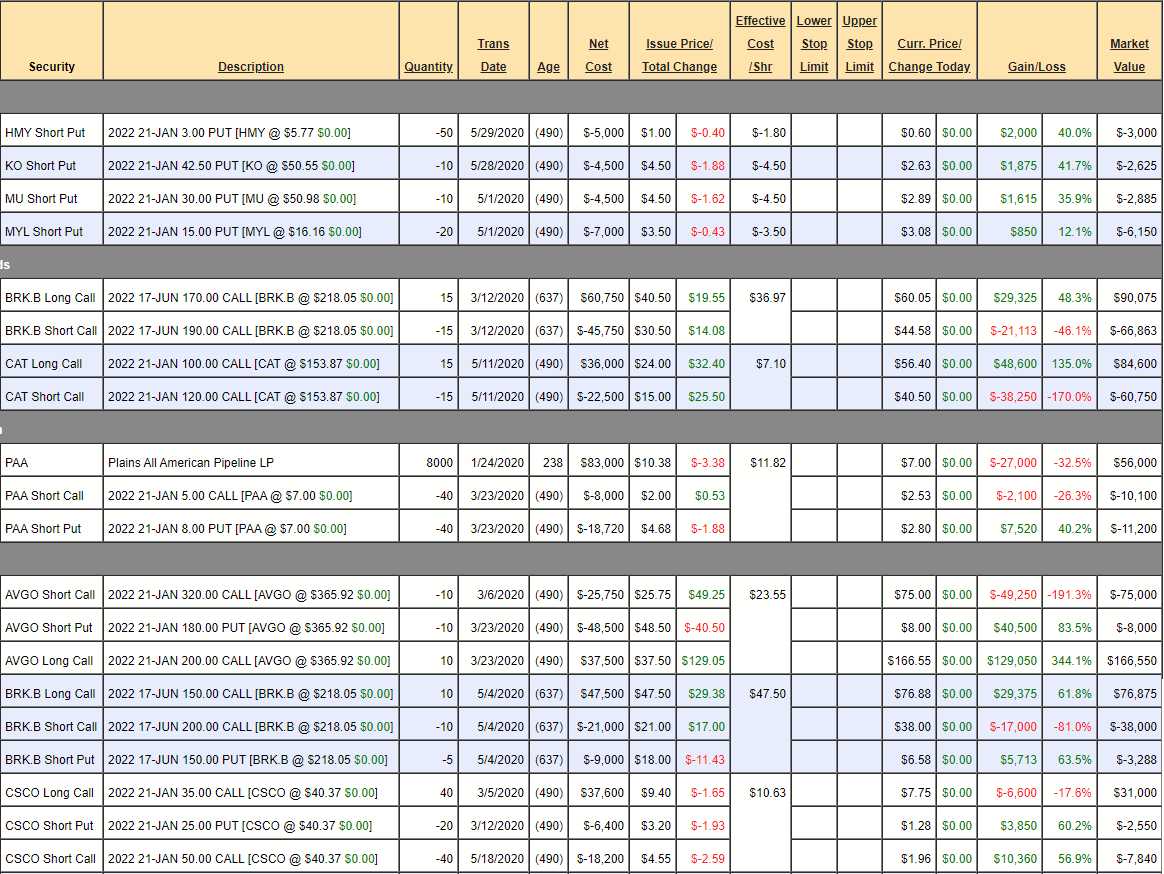Click the Lower Stop Limit header
The image size is (1164, 874).
pos(814,44)
